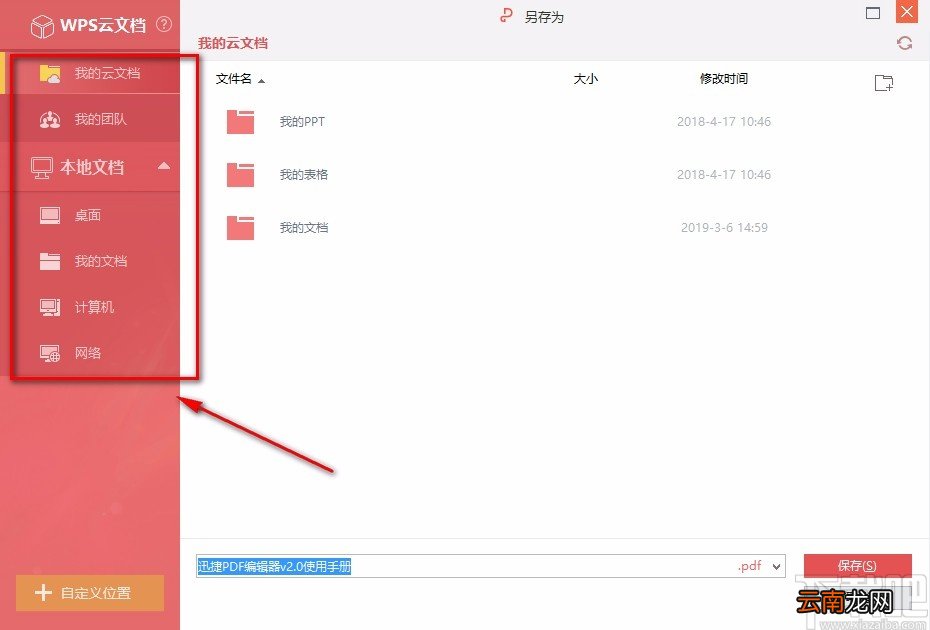Select 网络 location
Screen dimensions: 930x630
[x=90, y=353]
